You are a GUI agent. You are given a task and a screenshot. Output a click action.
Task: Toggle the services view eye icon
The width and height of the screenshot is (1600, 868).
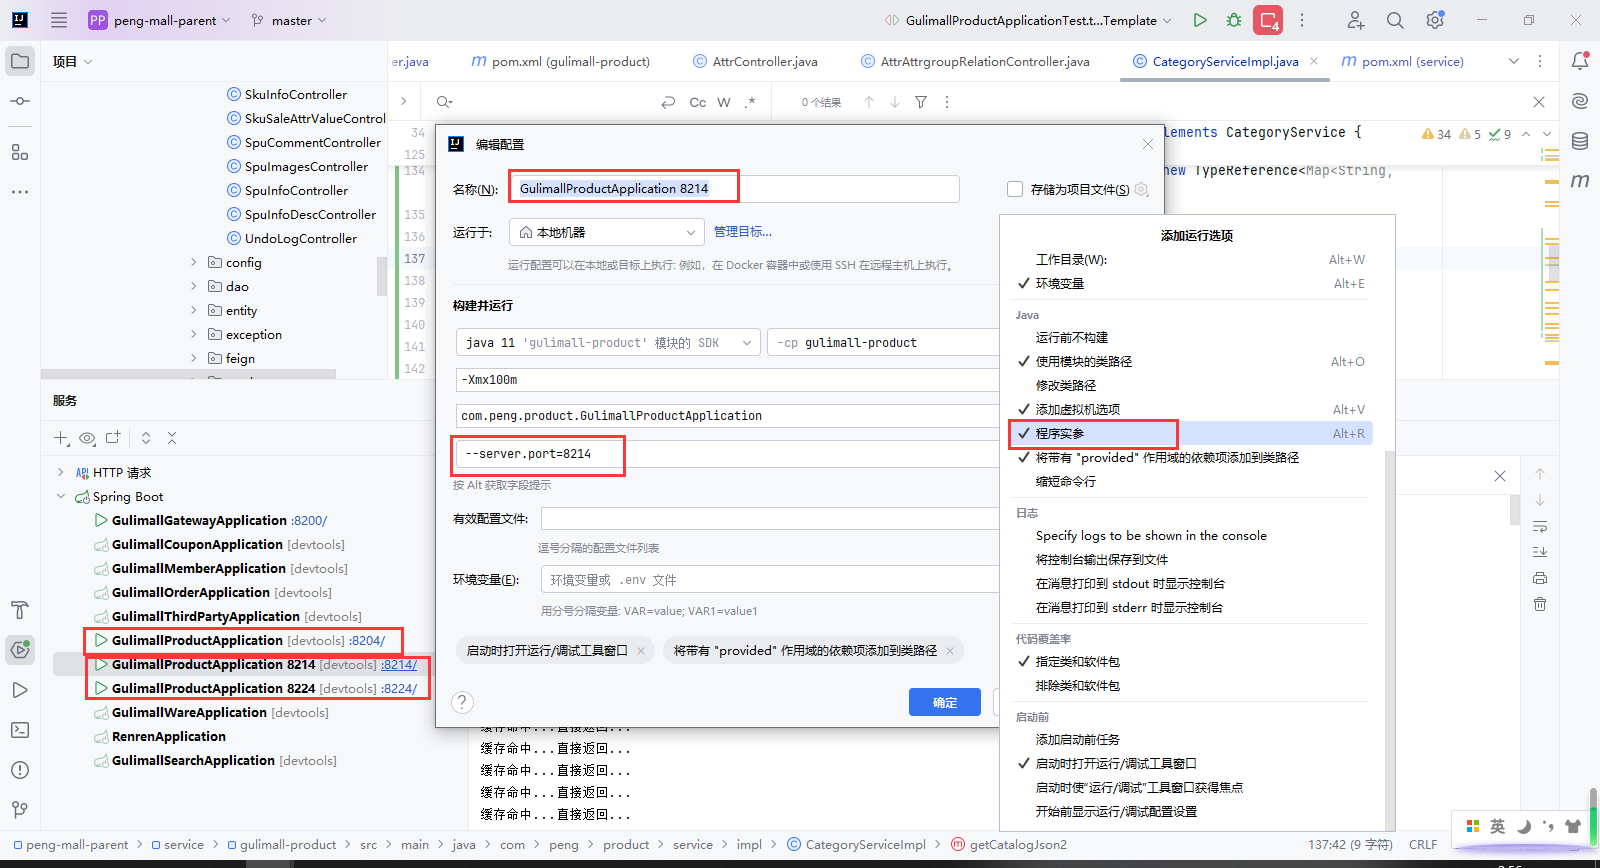tap(87, 438)
